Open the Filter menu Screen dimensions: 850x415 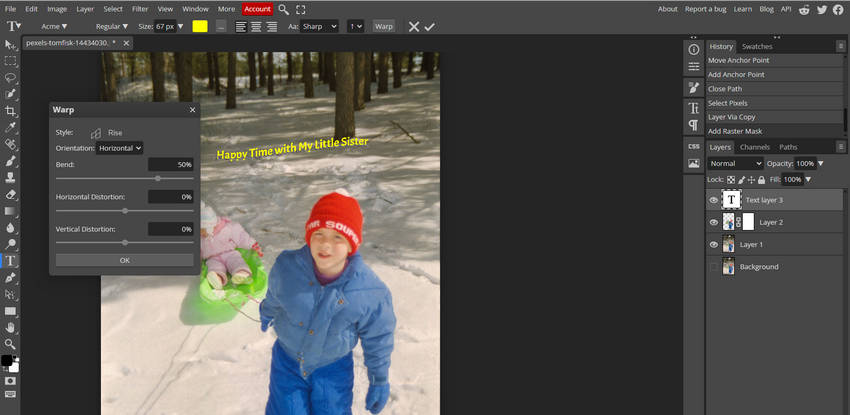click(x=140, y=9)
